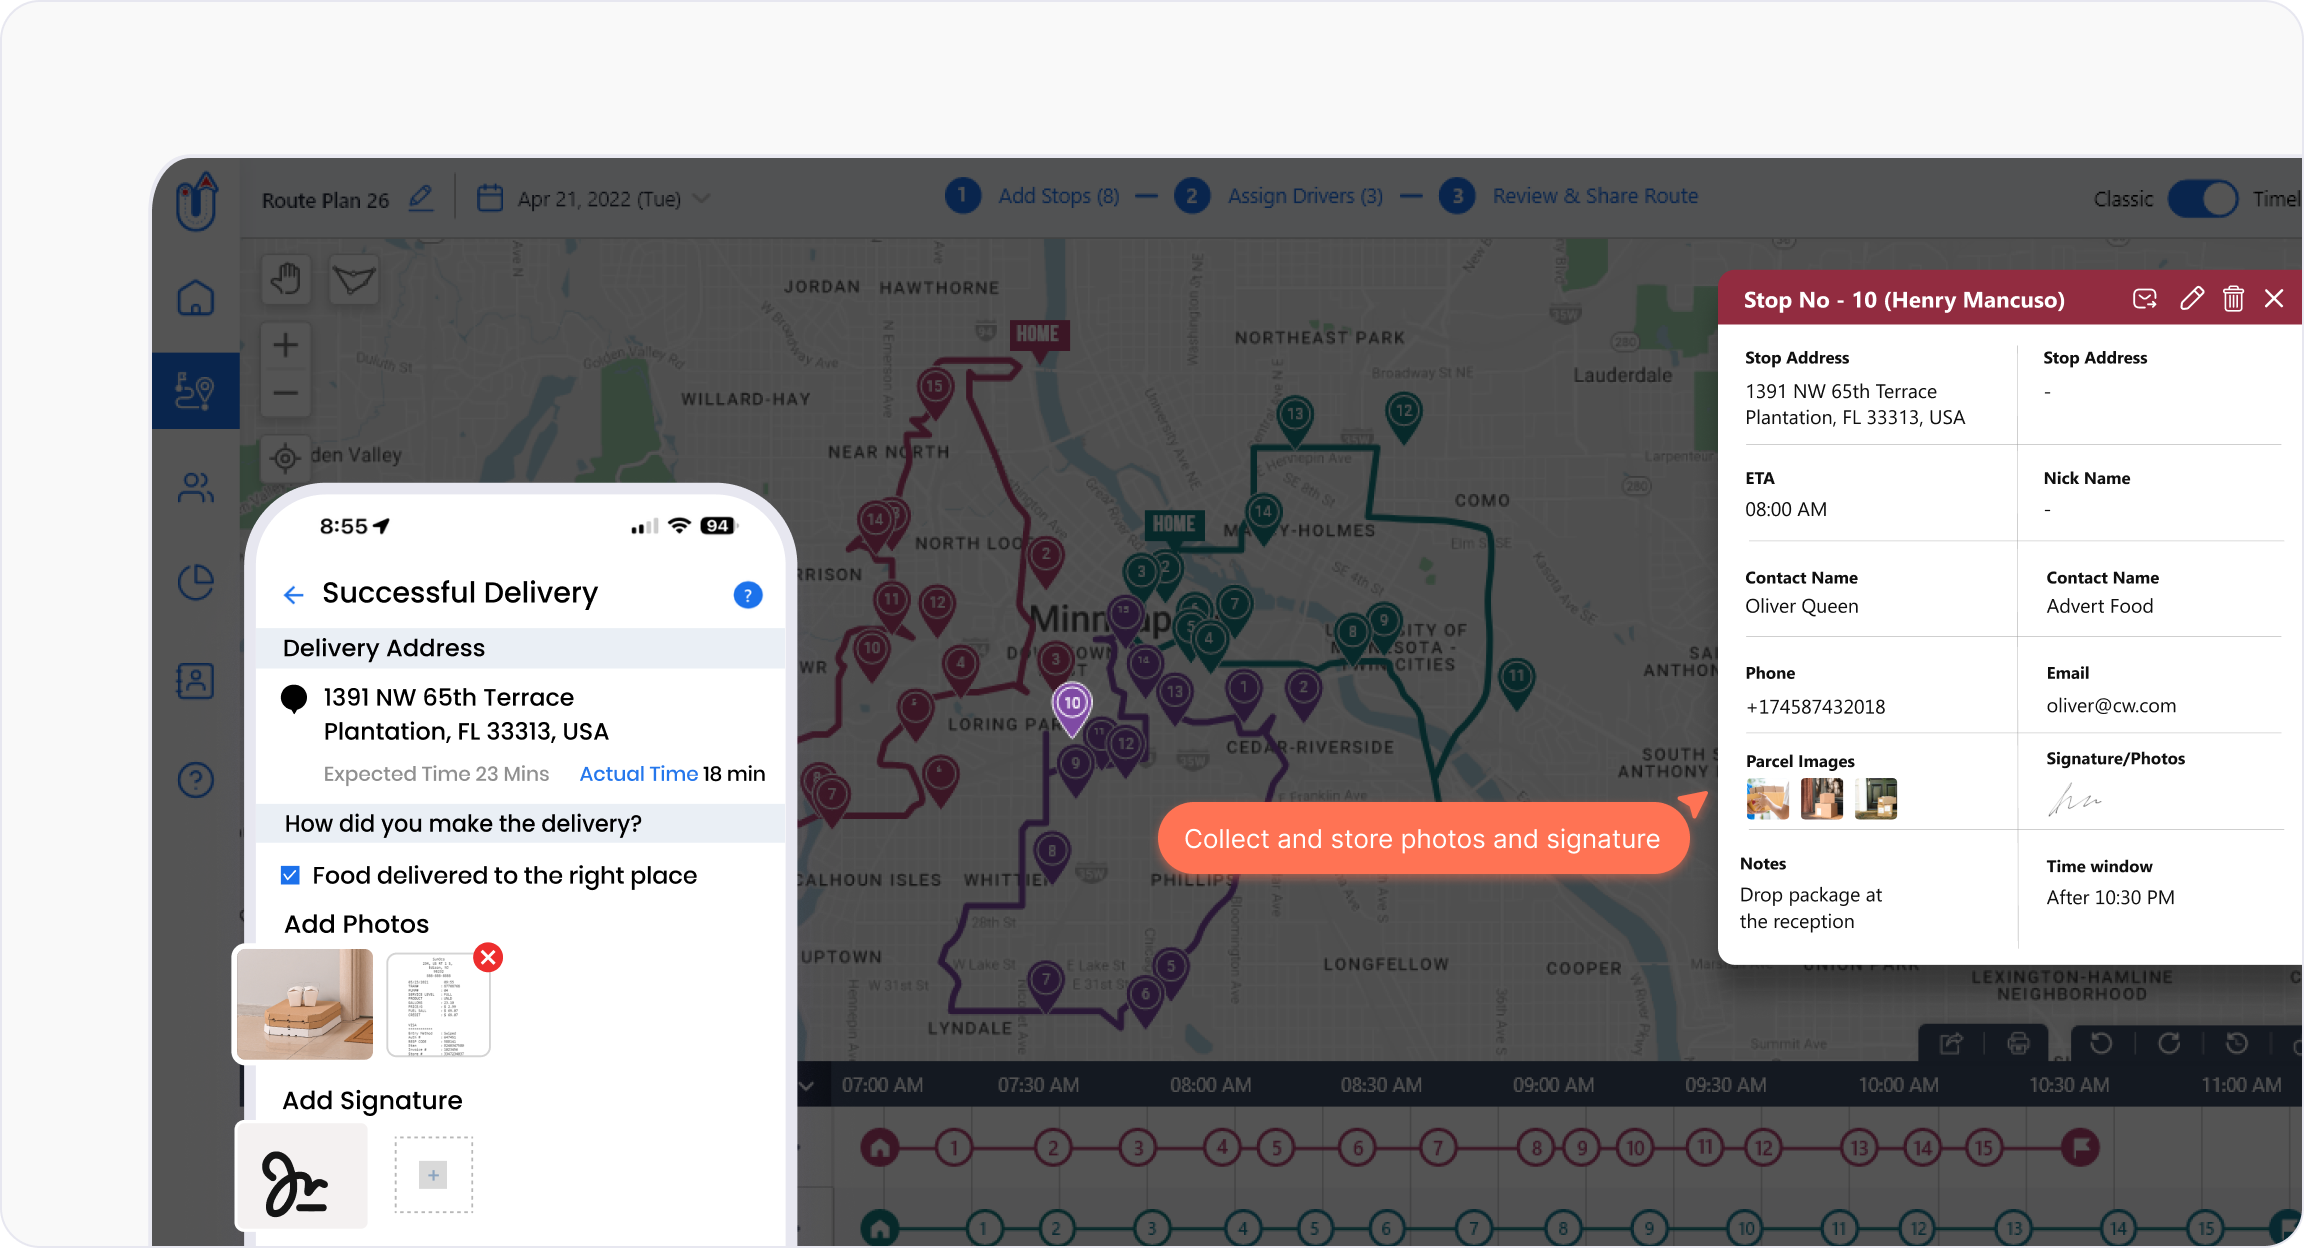
Task: Open the 'Review & Share Route' step
Action: point(1594,196)
